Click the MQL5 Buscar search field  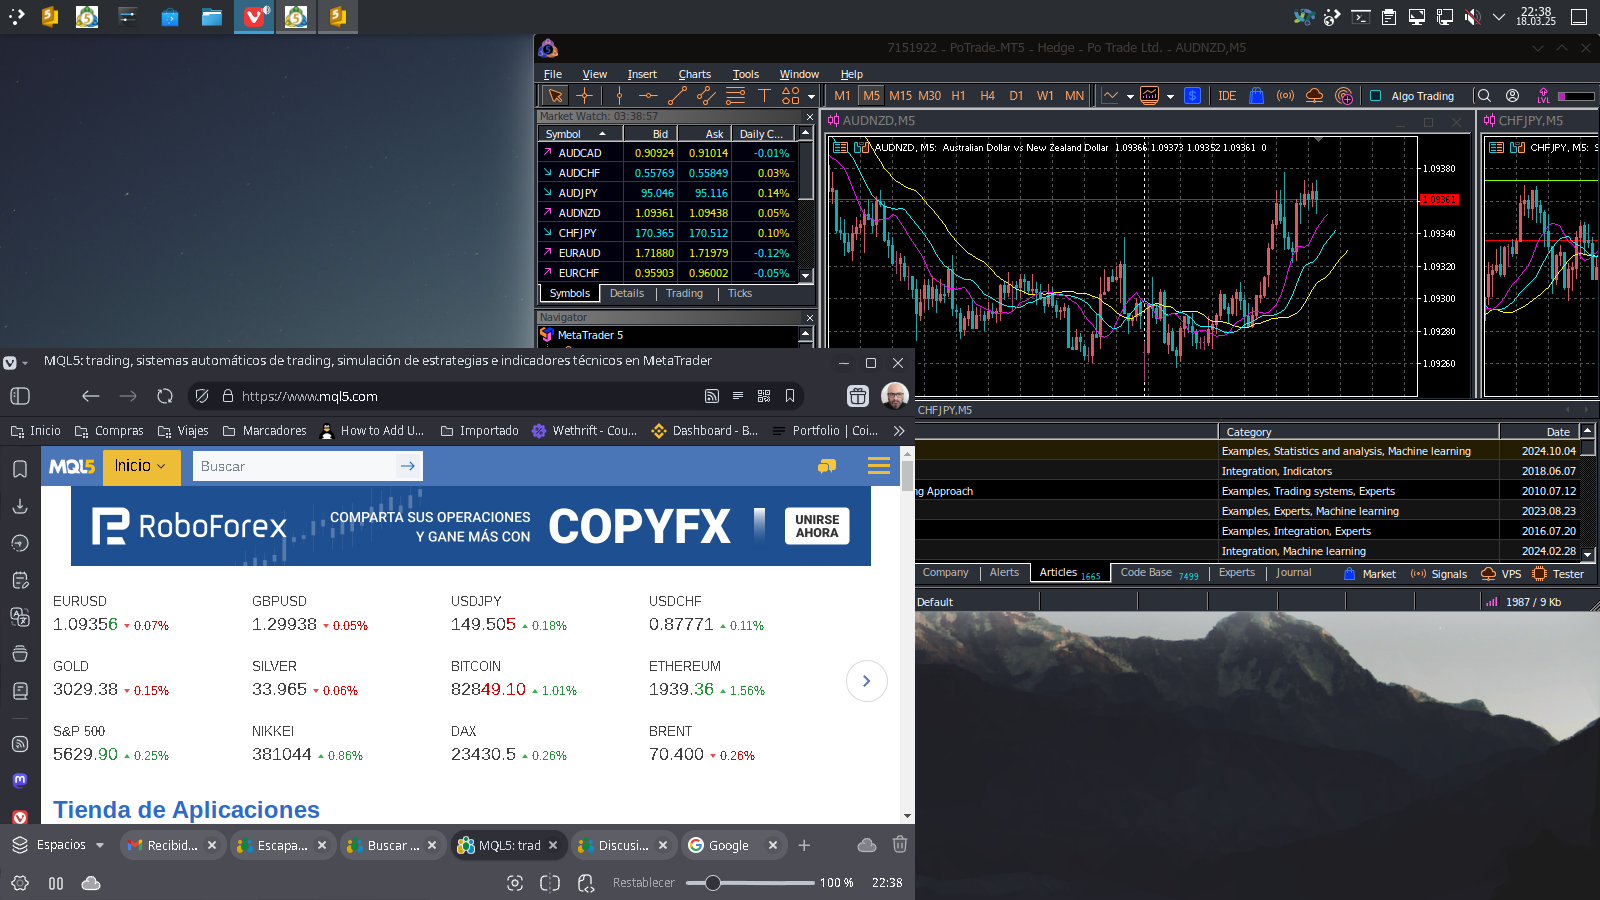[295, 466]
